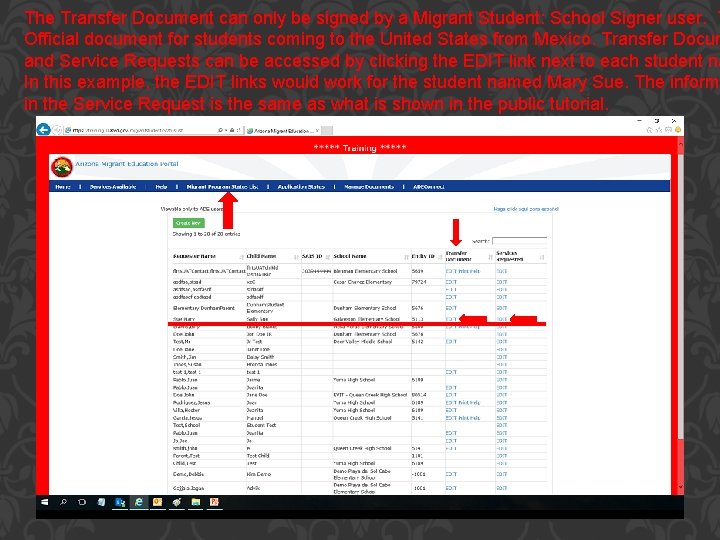The width and height of the screenshot is (720, 540).
Task: Open the Manage Documents menu item
Action: coord(369,187)
